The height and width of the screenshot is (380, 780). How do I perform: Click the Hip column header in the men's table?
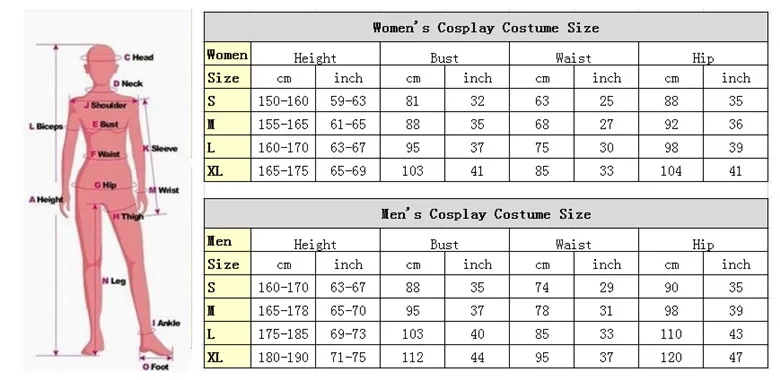703,244
